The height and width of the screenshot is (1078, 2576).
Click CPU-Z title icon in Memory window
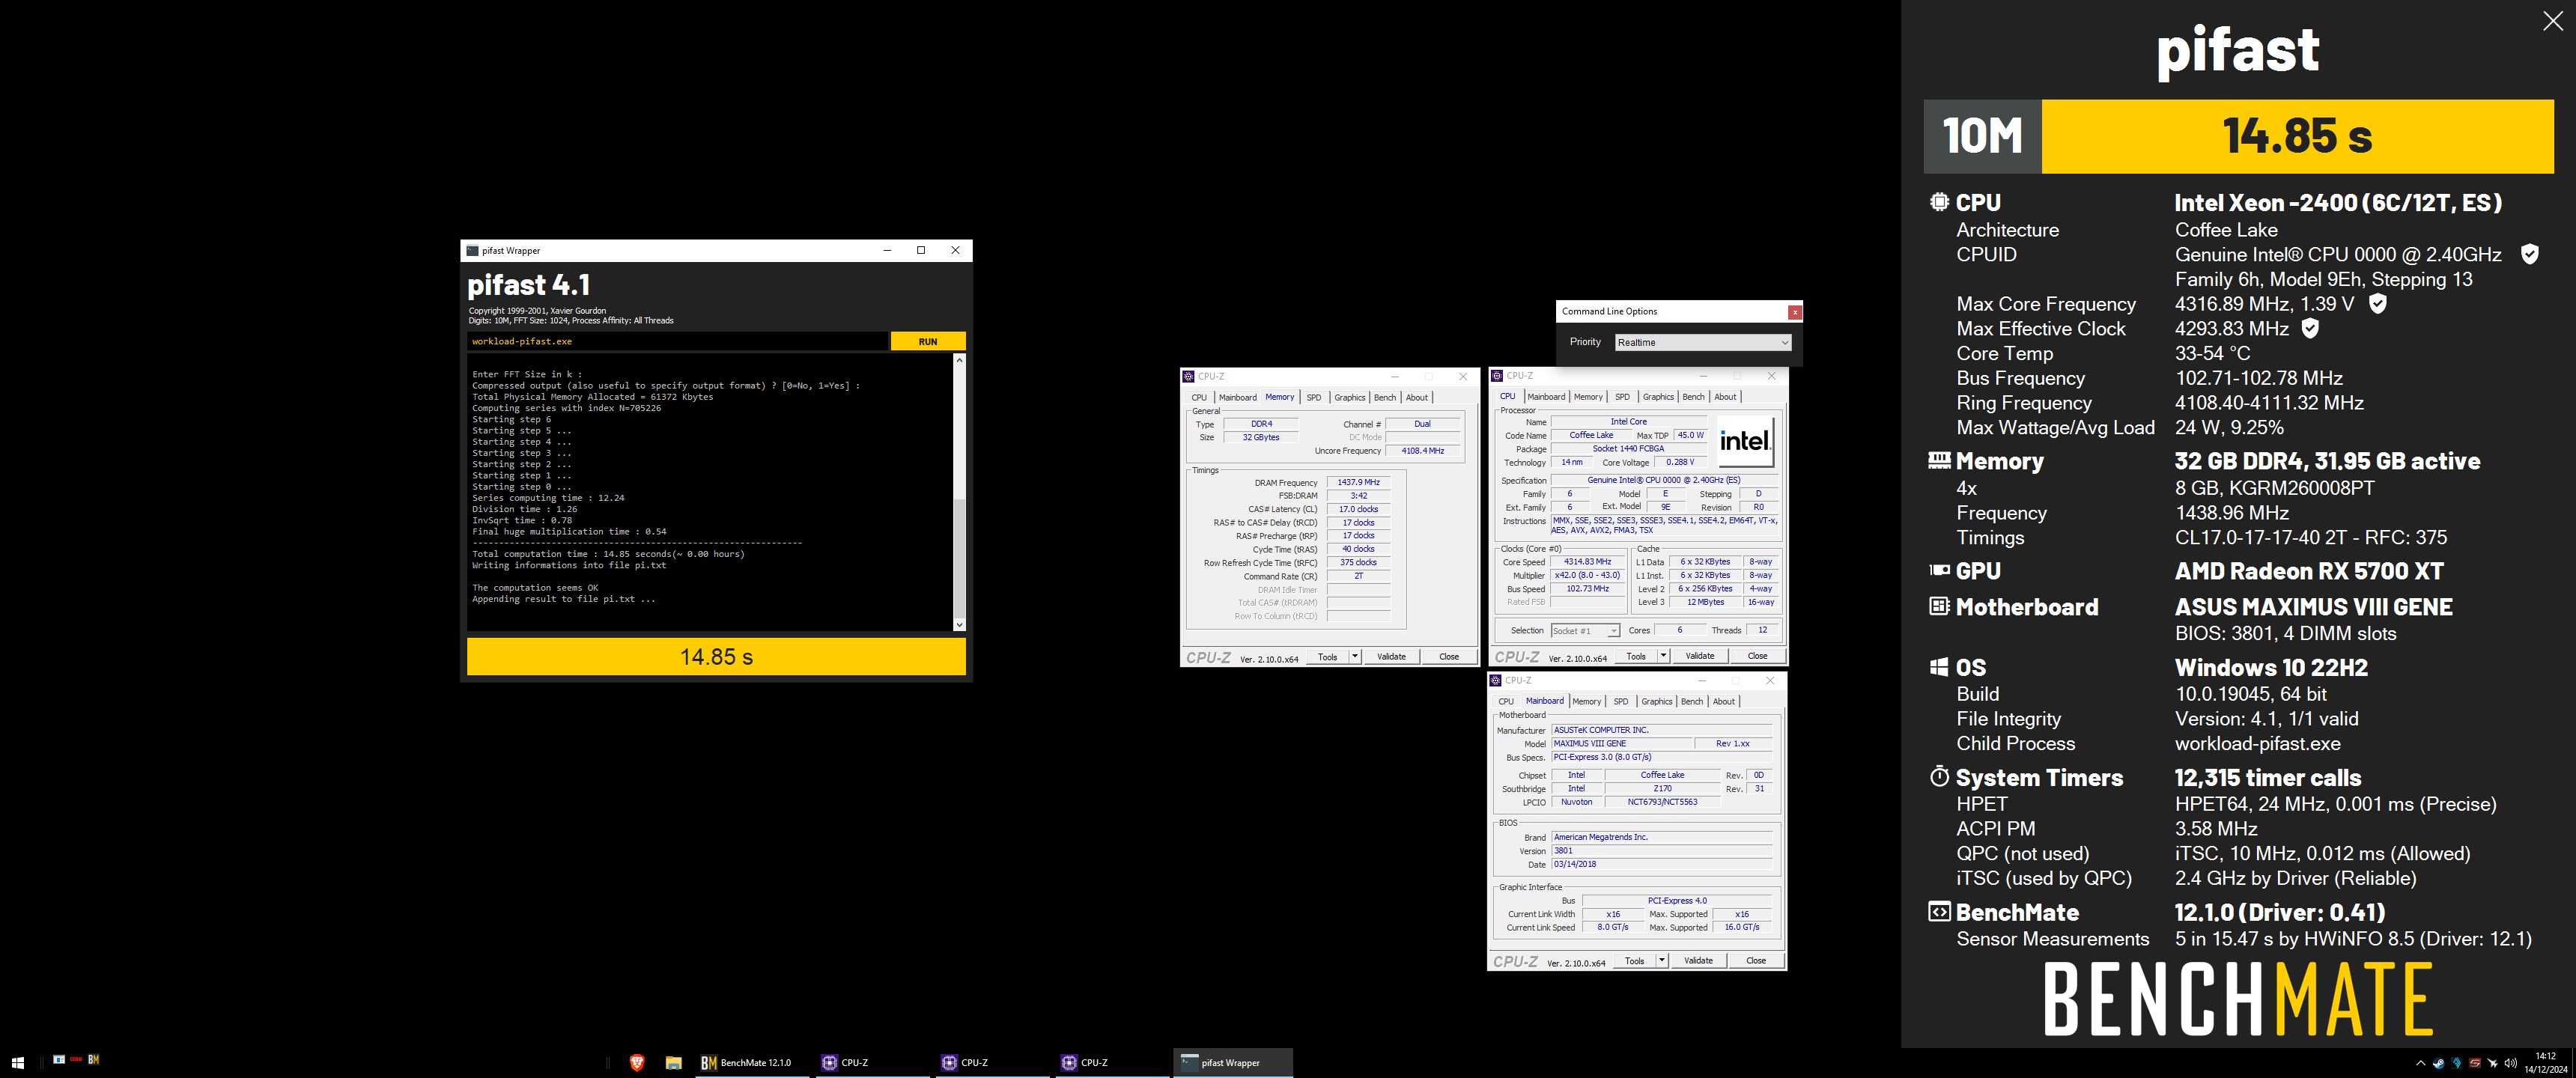click(x=1189, y=376)
